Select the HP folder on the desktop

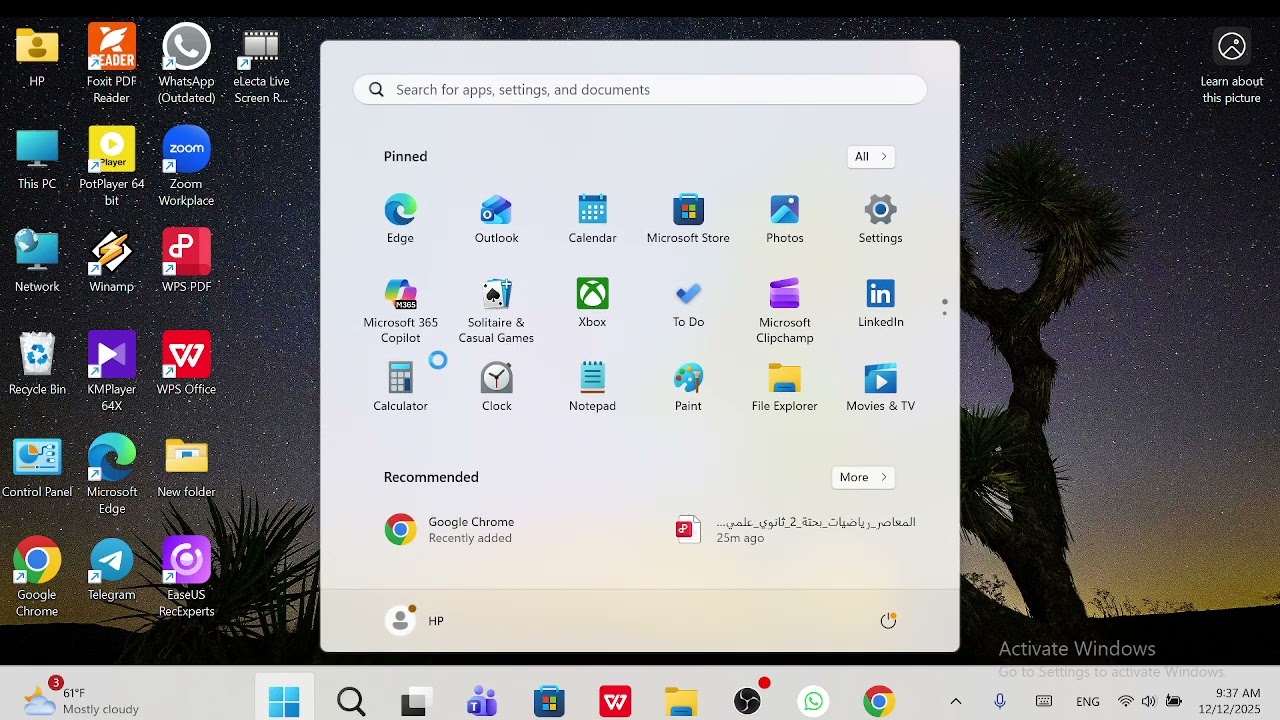(x=37, y=58)
